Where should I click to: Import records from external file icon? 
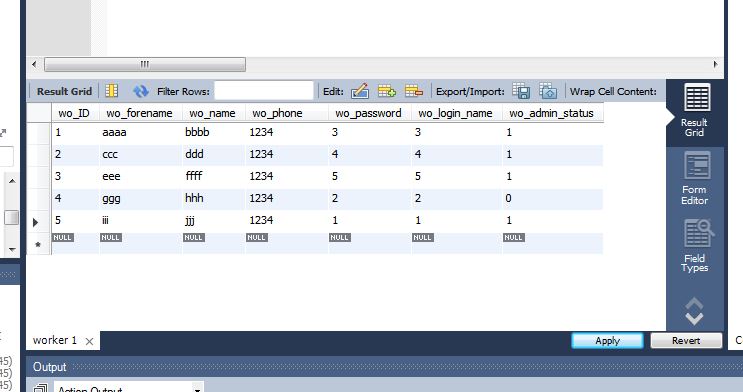tap(548, 91)
